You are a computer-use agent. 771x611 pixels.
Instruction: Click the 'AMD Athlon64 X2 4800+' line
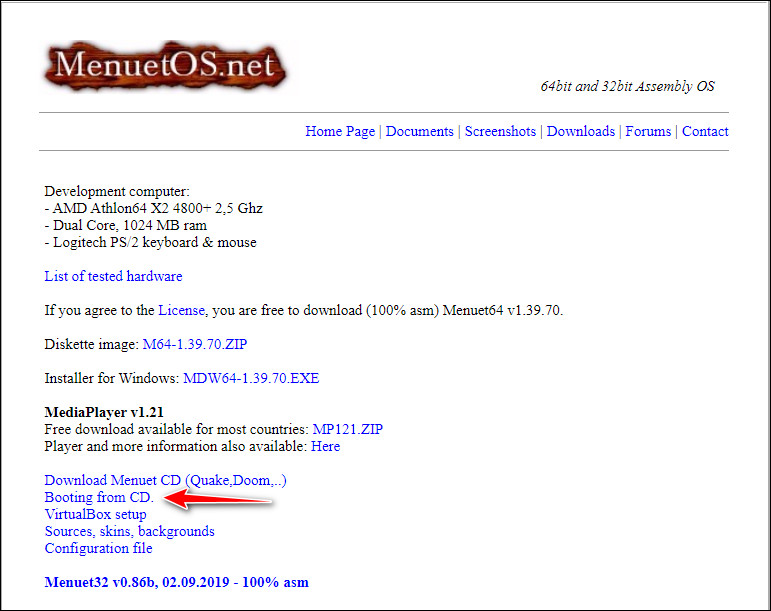(153, 208)
